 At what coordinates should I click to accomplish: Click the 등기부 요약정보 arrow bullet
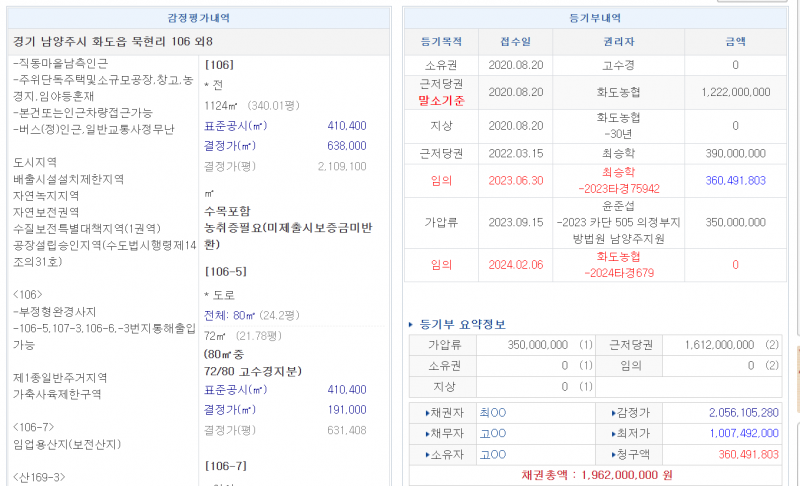point(413,325)
